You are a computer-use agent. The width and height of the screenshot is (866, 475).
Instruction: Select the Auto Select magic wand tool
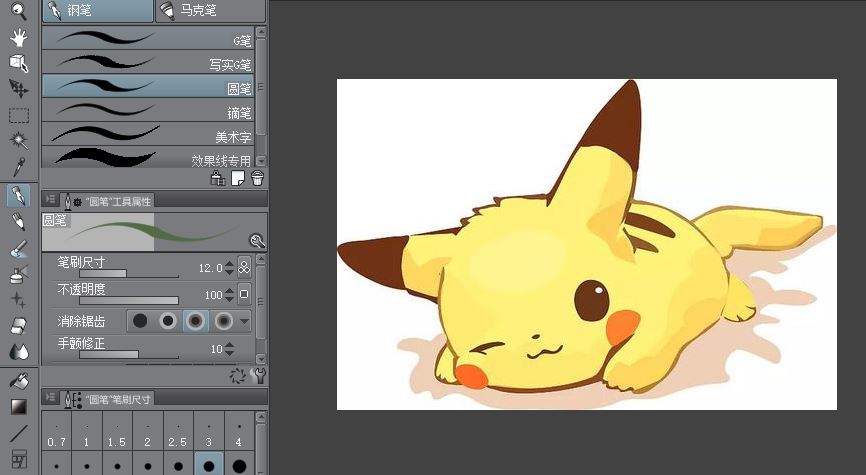coord(19,140)
